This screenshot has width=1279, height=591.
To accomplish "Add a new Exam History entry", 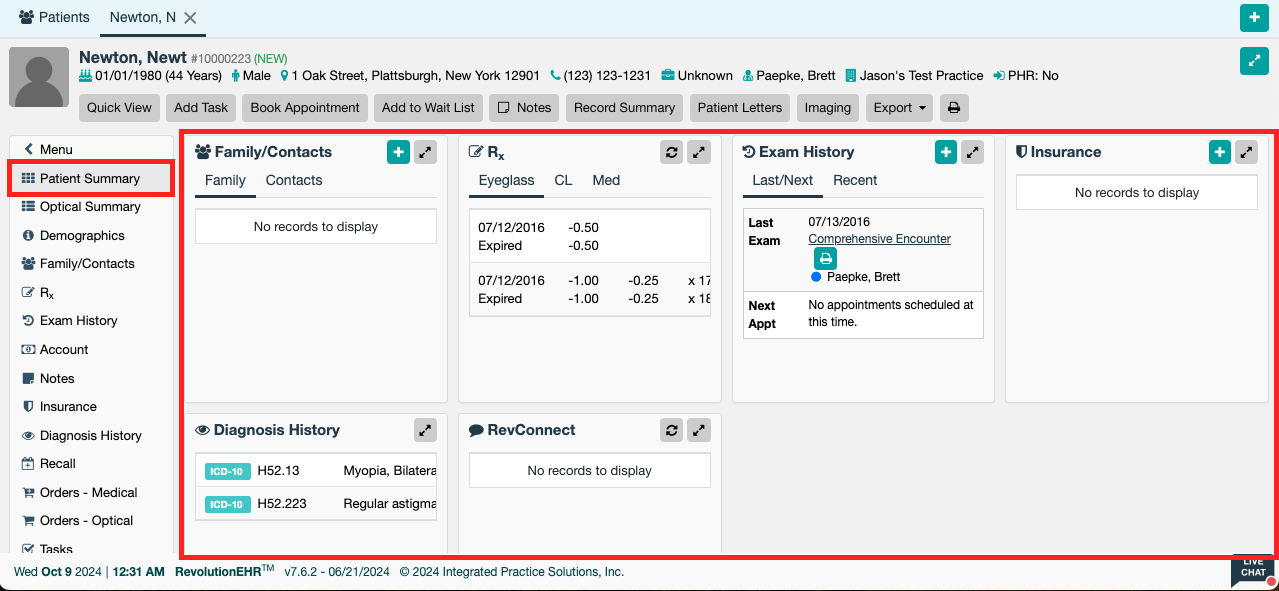I will coord(946,152).
